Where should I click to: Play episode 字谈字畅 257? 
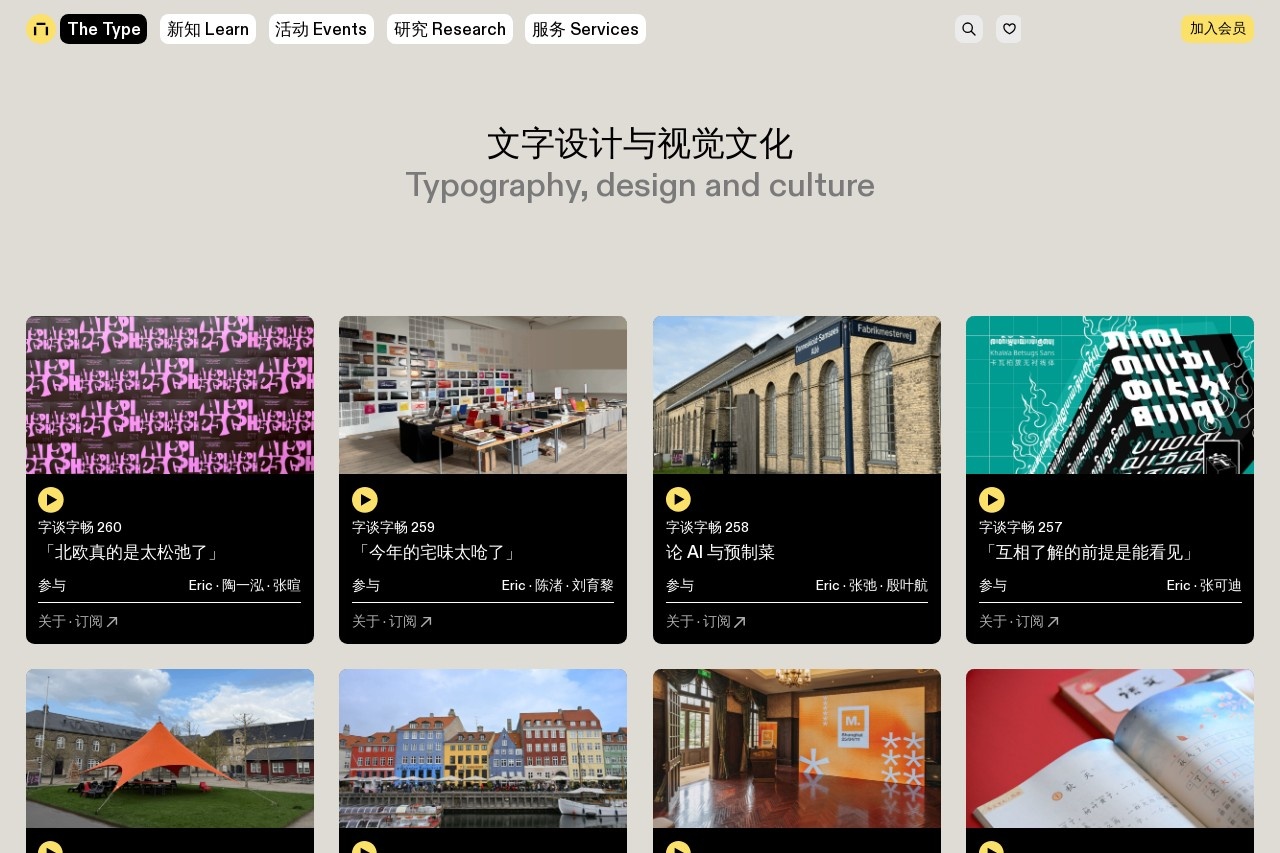[x=992, y=500]
